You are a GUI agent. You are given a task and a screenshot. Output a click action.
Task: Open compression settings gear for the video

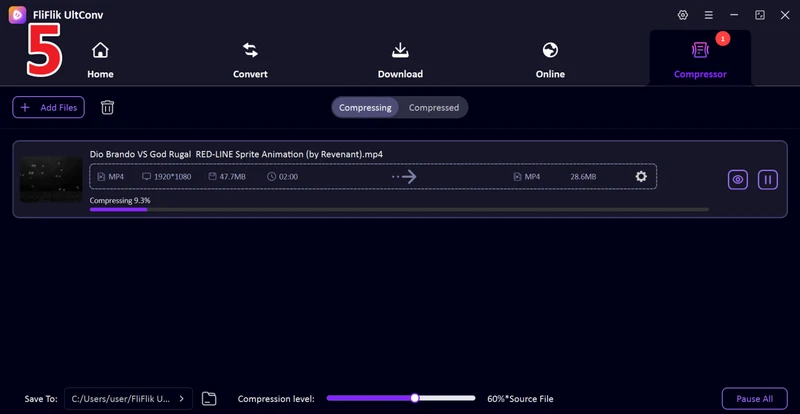(x=641, y=177)
